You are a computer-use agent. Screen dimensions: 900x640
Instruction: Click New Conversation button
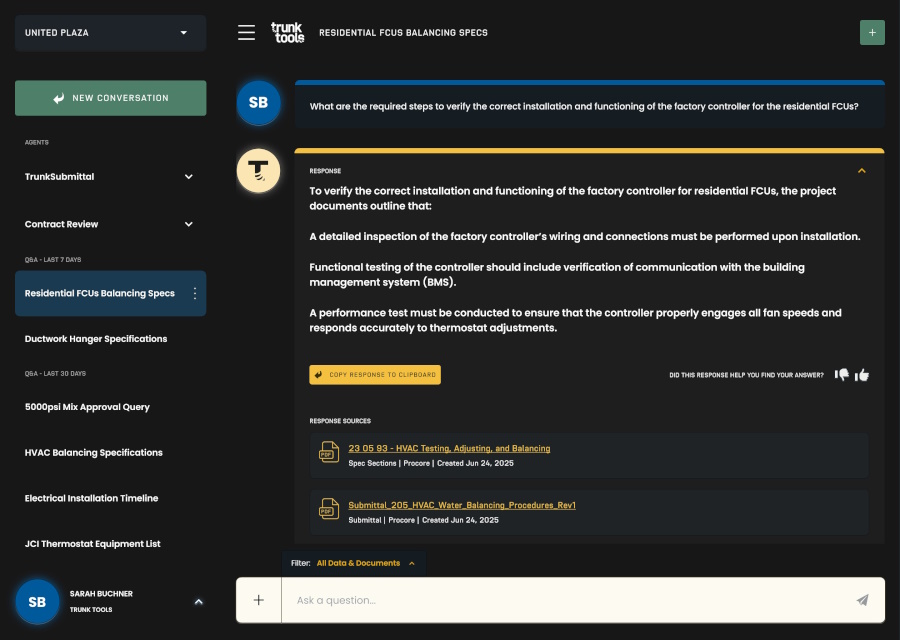click(x=110, y=98)
